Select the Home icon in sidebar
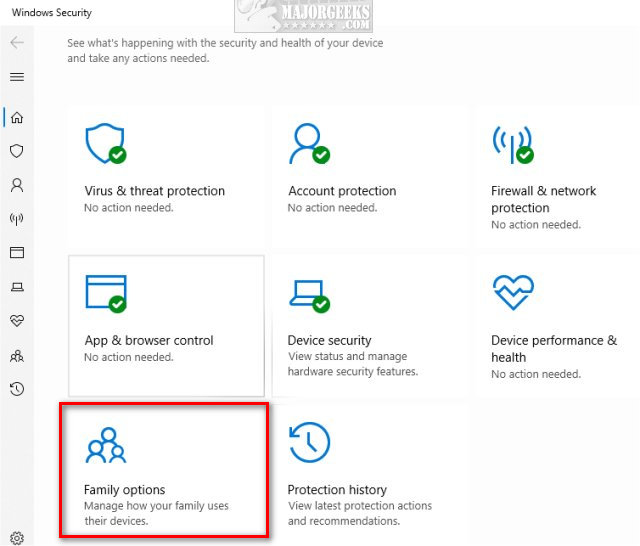The width and height of the screenshot is (640, 546). [17, 118]
